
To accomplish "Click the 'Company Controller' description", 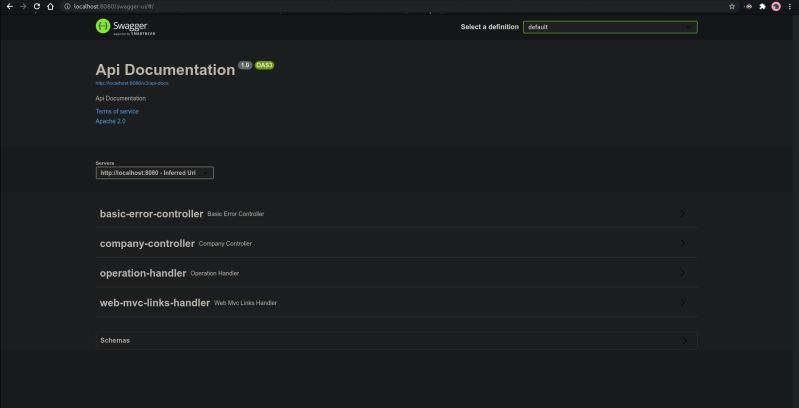I will [225, 243].
